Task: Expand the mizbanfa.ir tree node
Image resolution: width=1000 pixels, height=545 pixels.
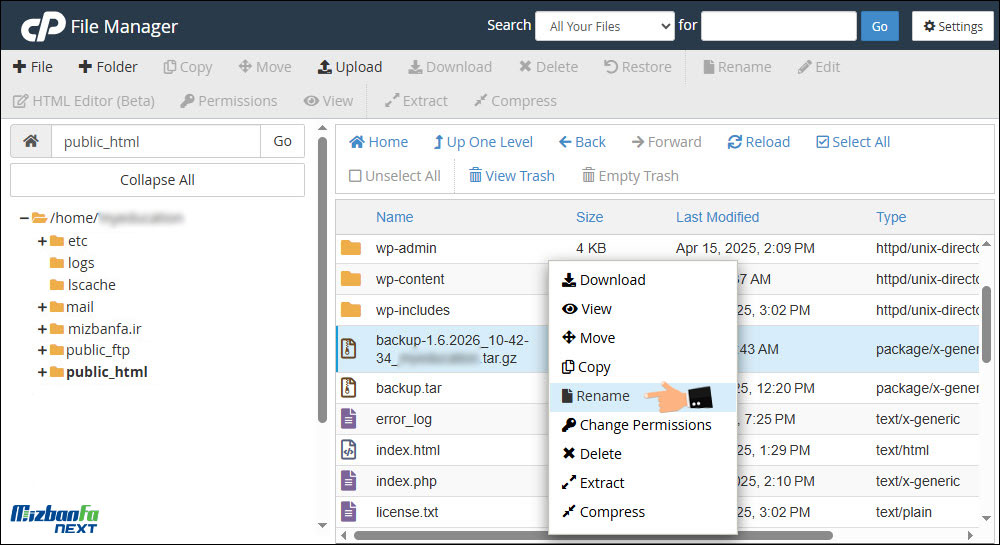Action: (x=42, y=329)
